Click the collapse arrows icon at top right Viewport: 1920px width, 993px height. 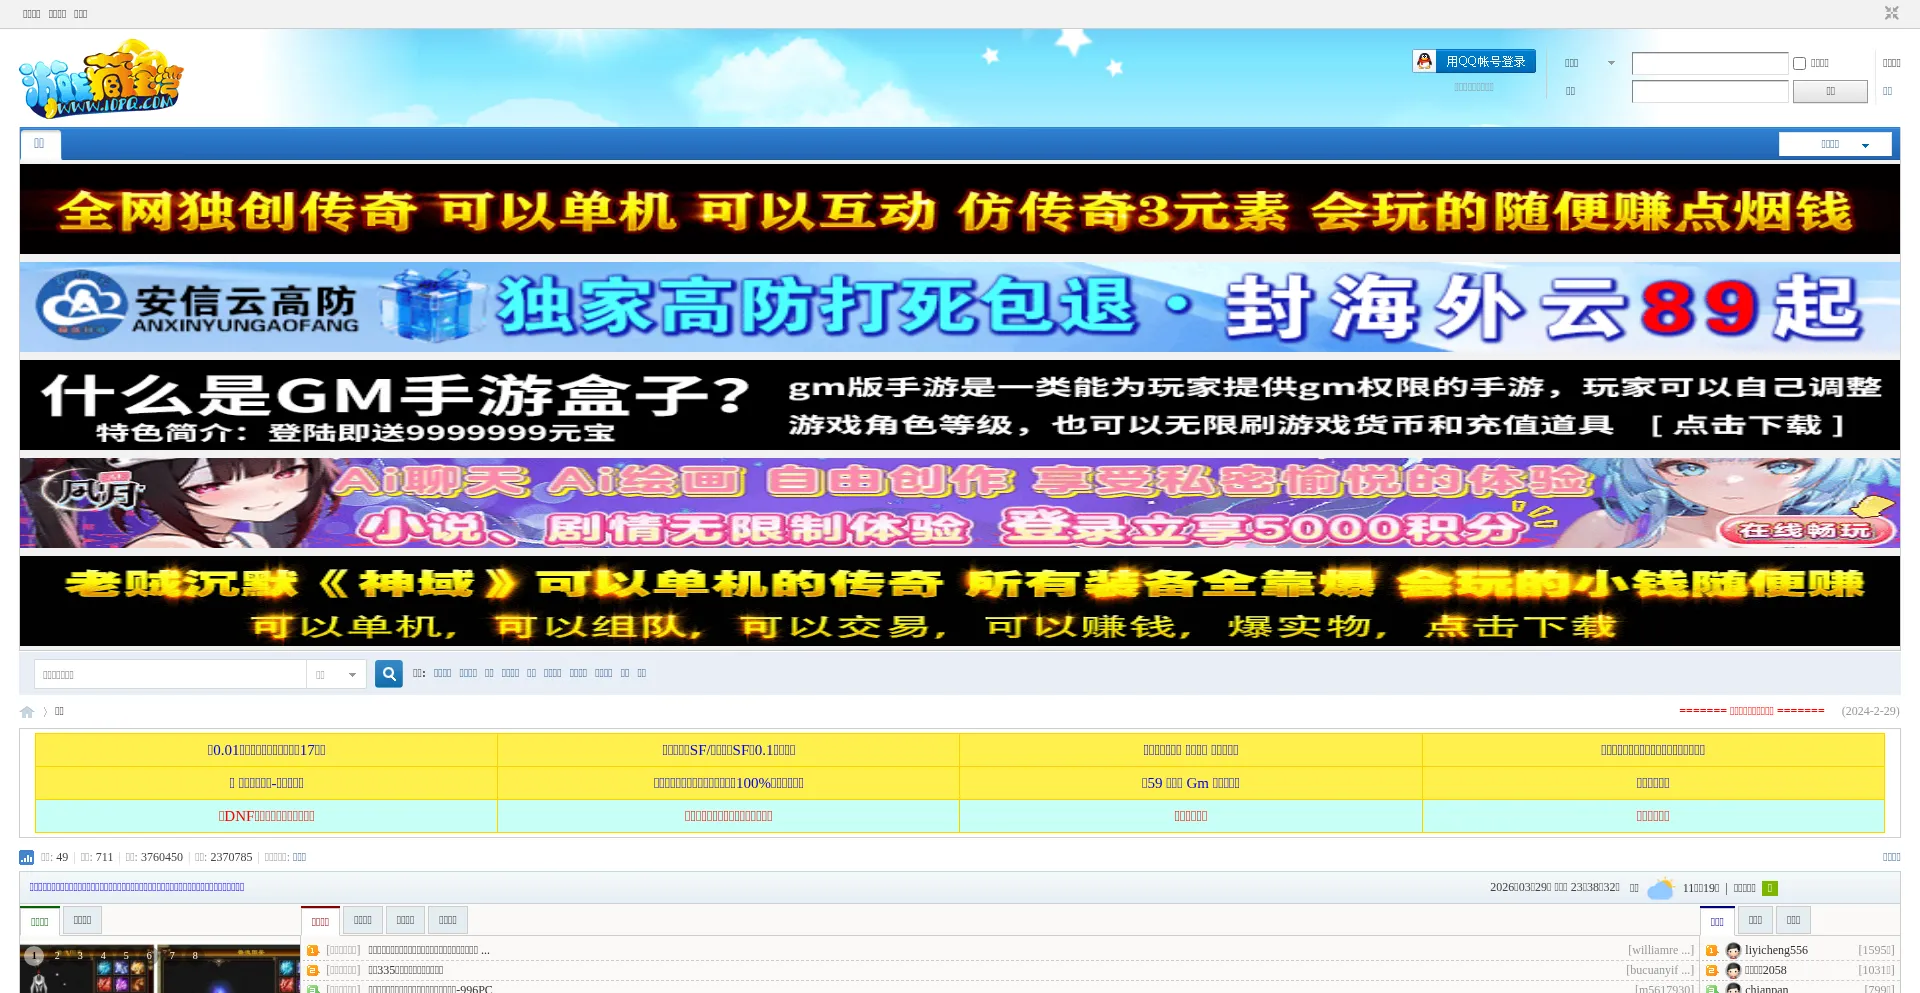(1891, 13)
